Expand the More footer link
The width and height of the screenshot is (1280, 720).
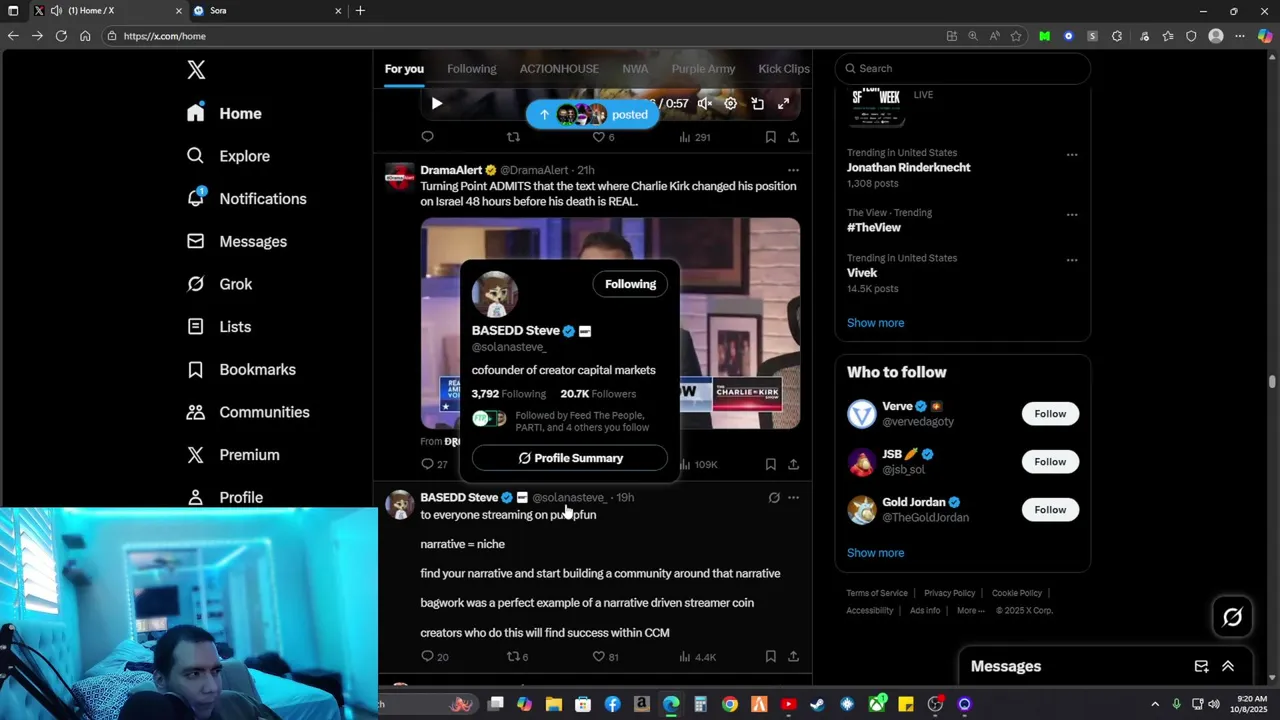tap(970, 611)
